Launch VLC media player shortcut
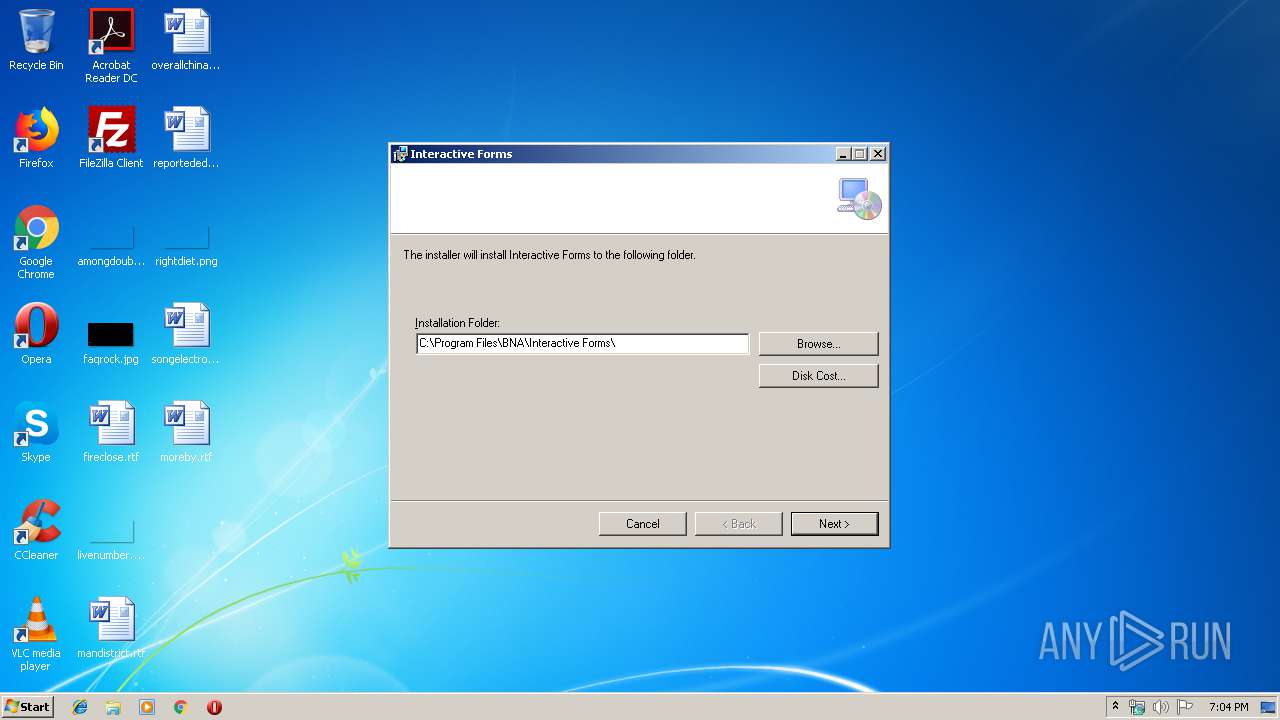 36,634
